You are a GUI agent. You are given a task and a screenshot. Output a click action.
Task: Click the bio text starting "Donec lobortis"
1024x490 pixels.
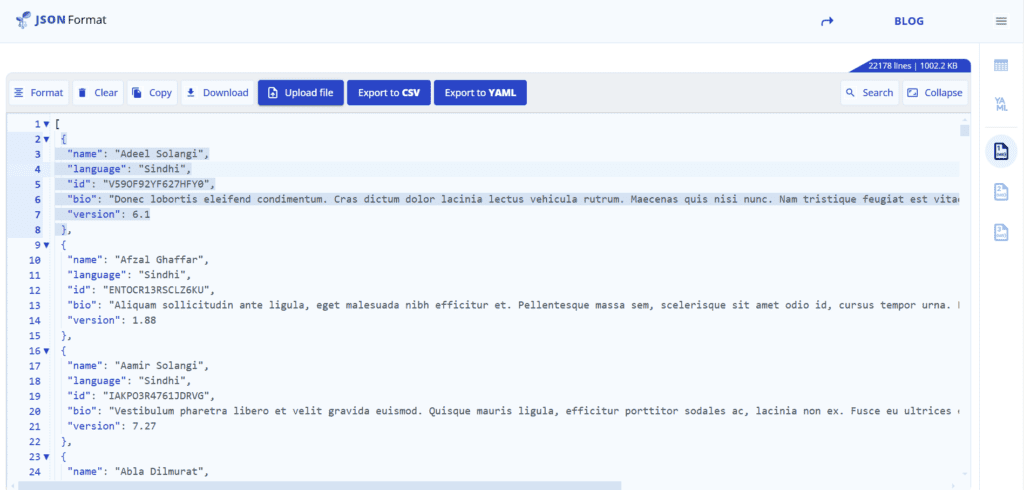(534, 199)
